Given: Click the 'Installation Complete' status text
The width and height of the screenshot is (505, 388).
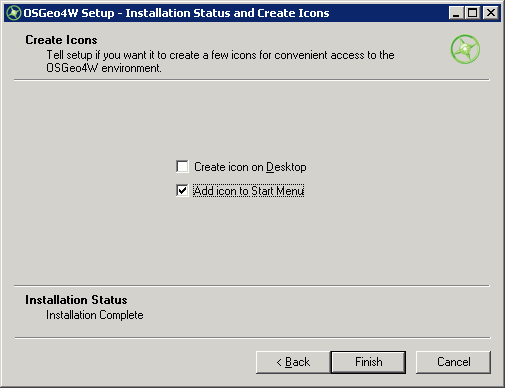Looking at the screenshot, I should click(95, 315).
